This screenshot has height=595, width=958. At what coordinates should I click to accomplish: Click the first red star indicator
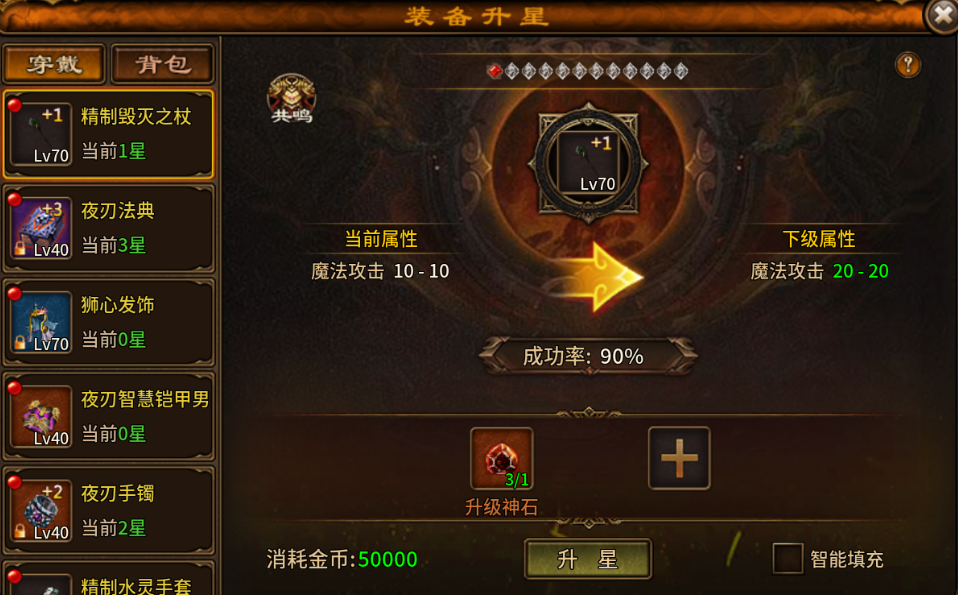pos(495,71)
